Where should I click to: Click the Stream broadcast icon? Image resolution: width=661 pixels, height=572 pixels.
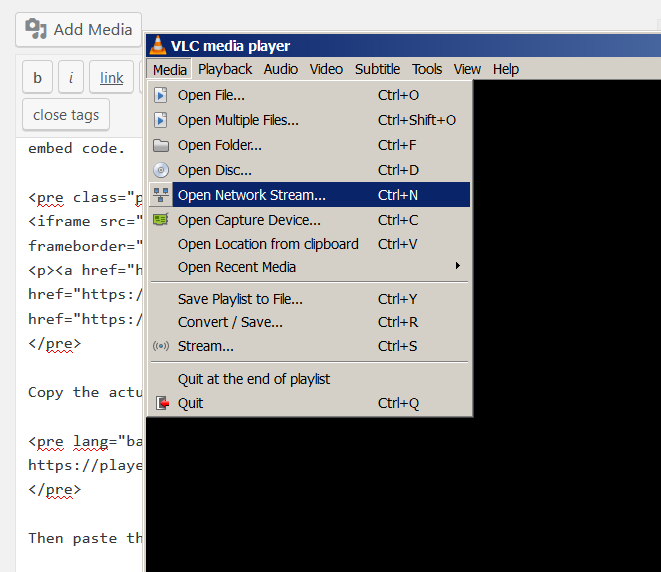[161, 346]
